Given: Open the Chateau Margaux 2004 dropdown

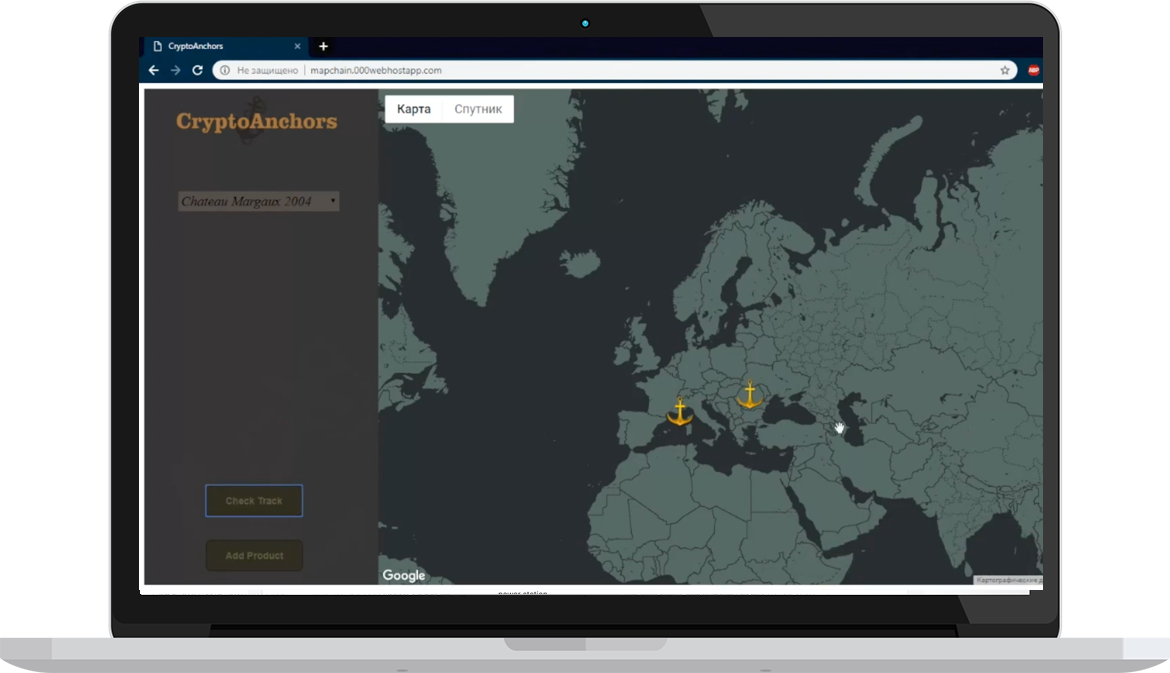Looking at the screenshot, I should 258,201.
